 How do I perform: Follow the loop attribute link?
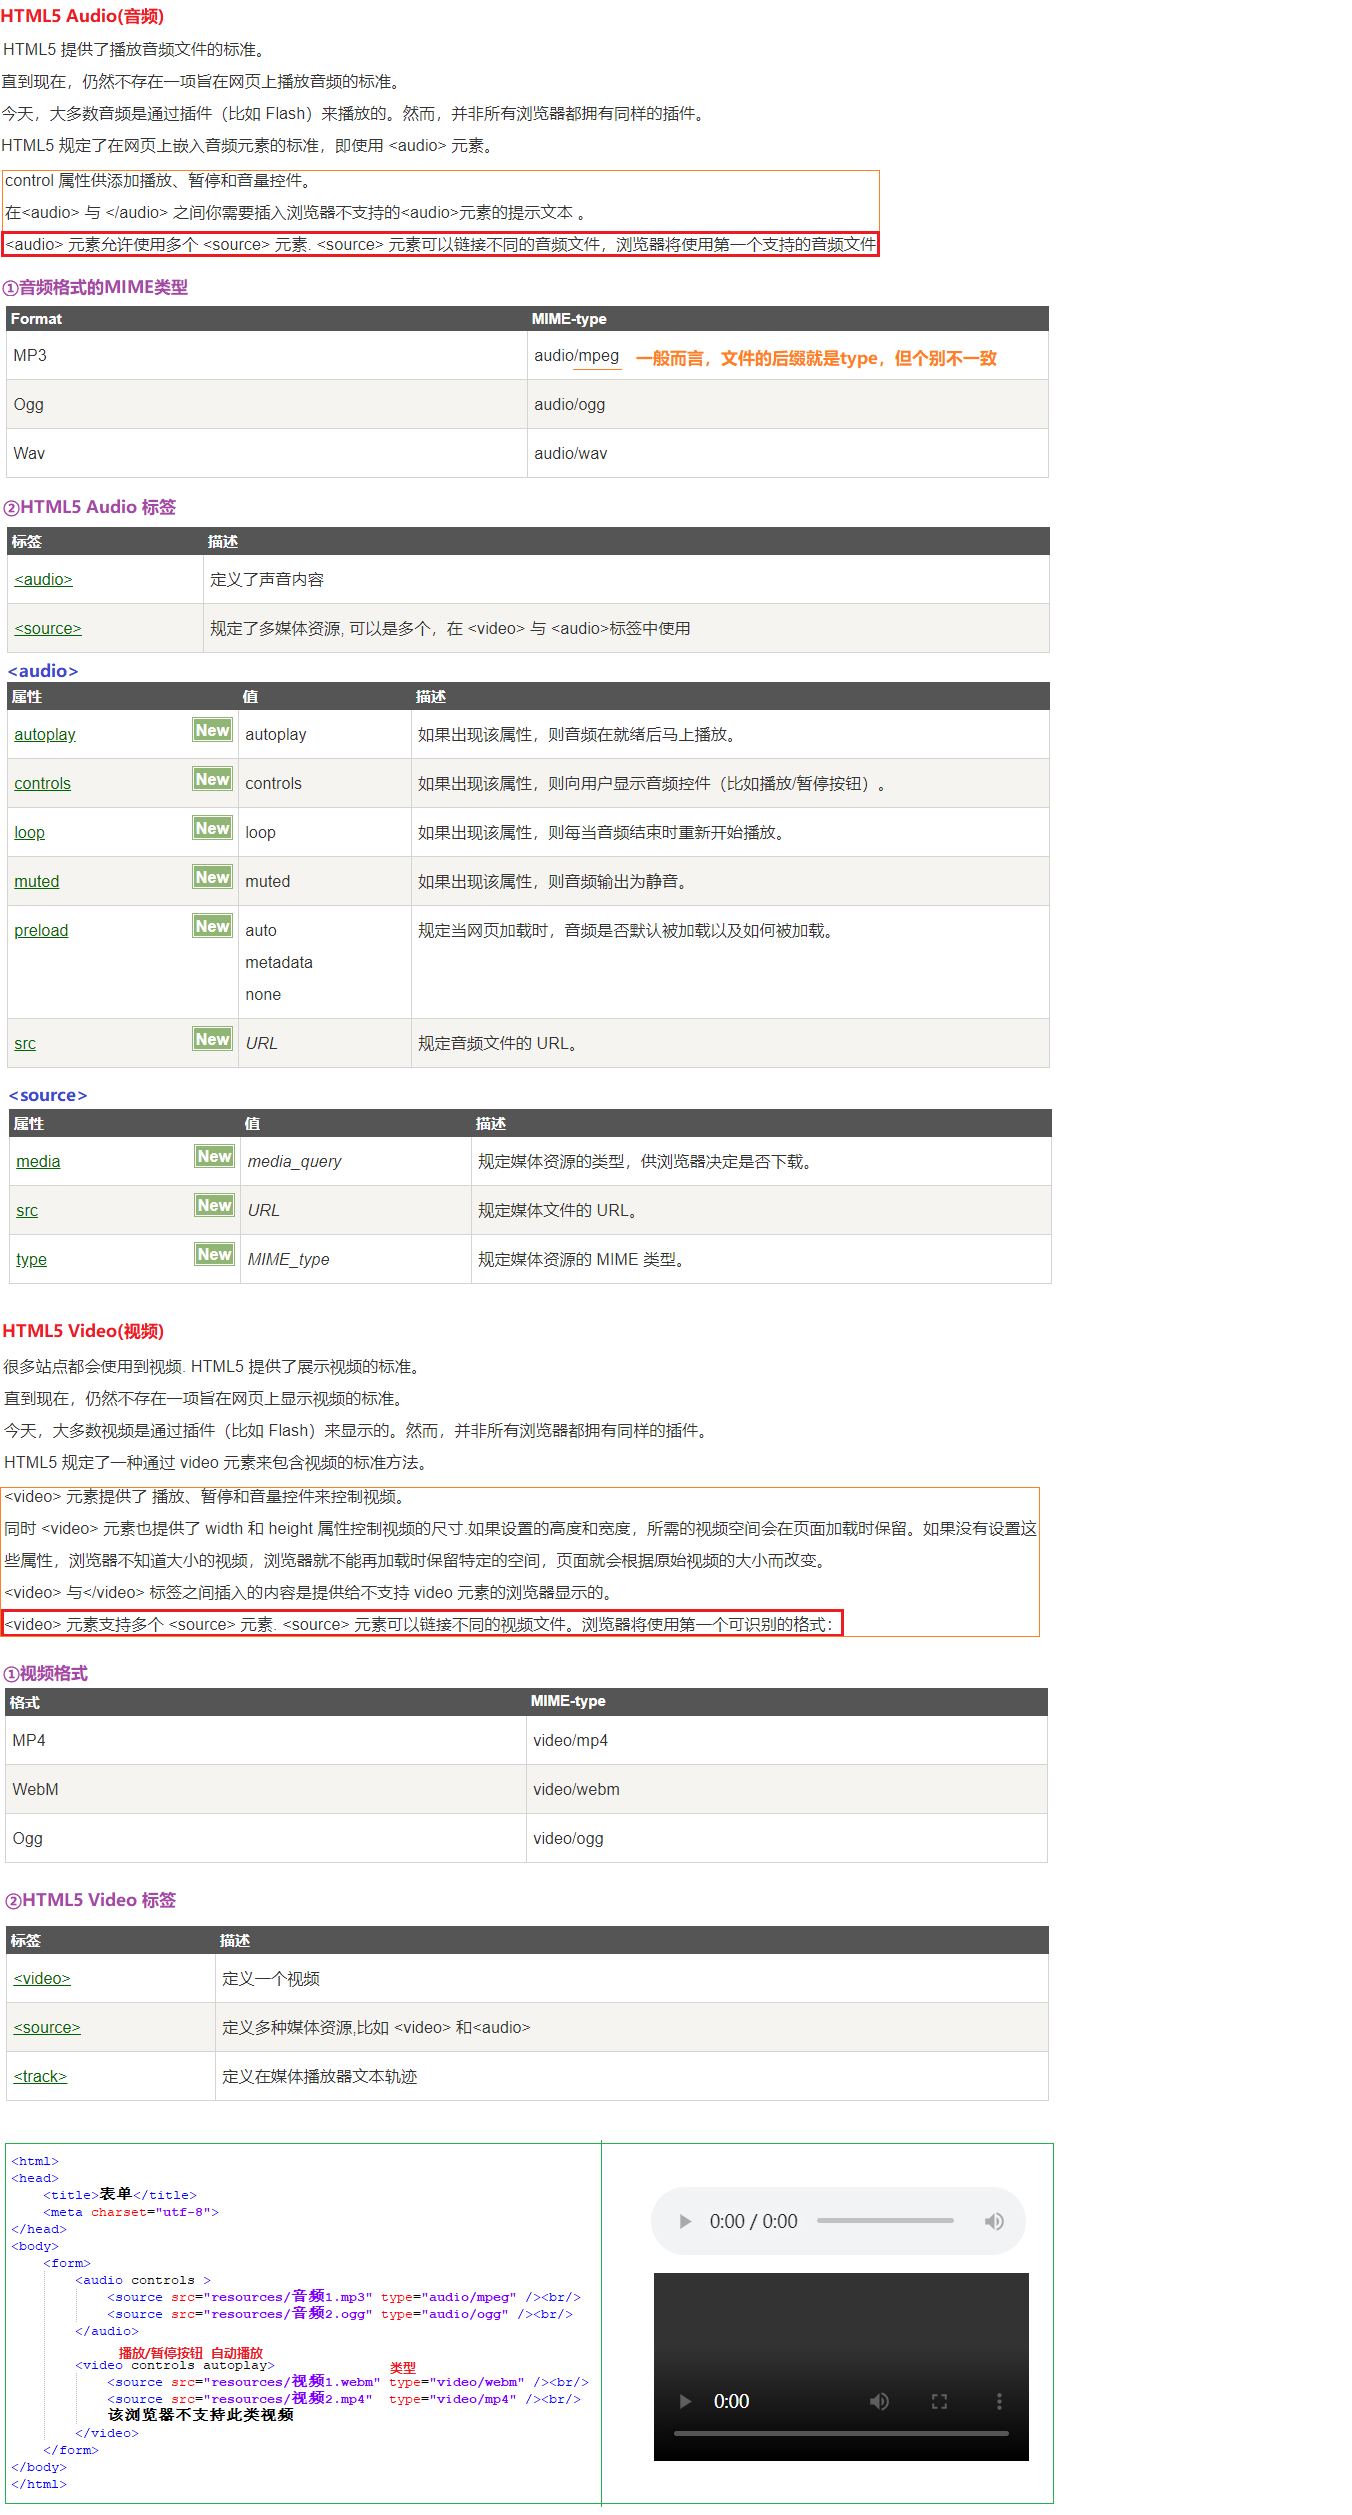pyautogui.click(x=29, y=833)
